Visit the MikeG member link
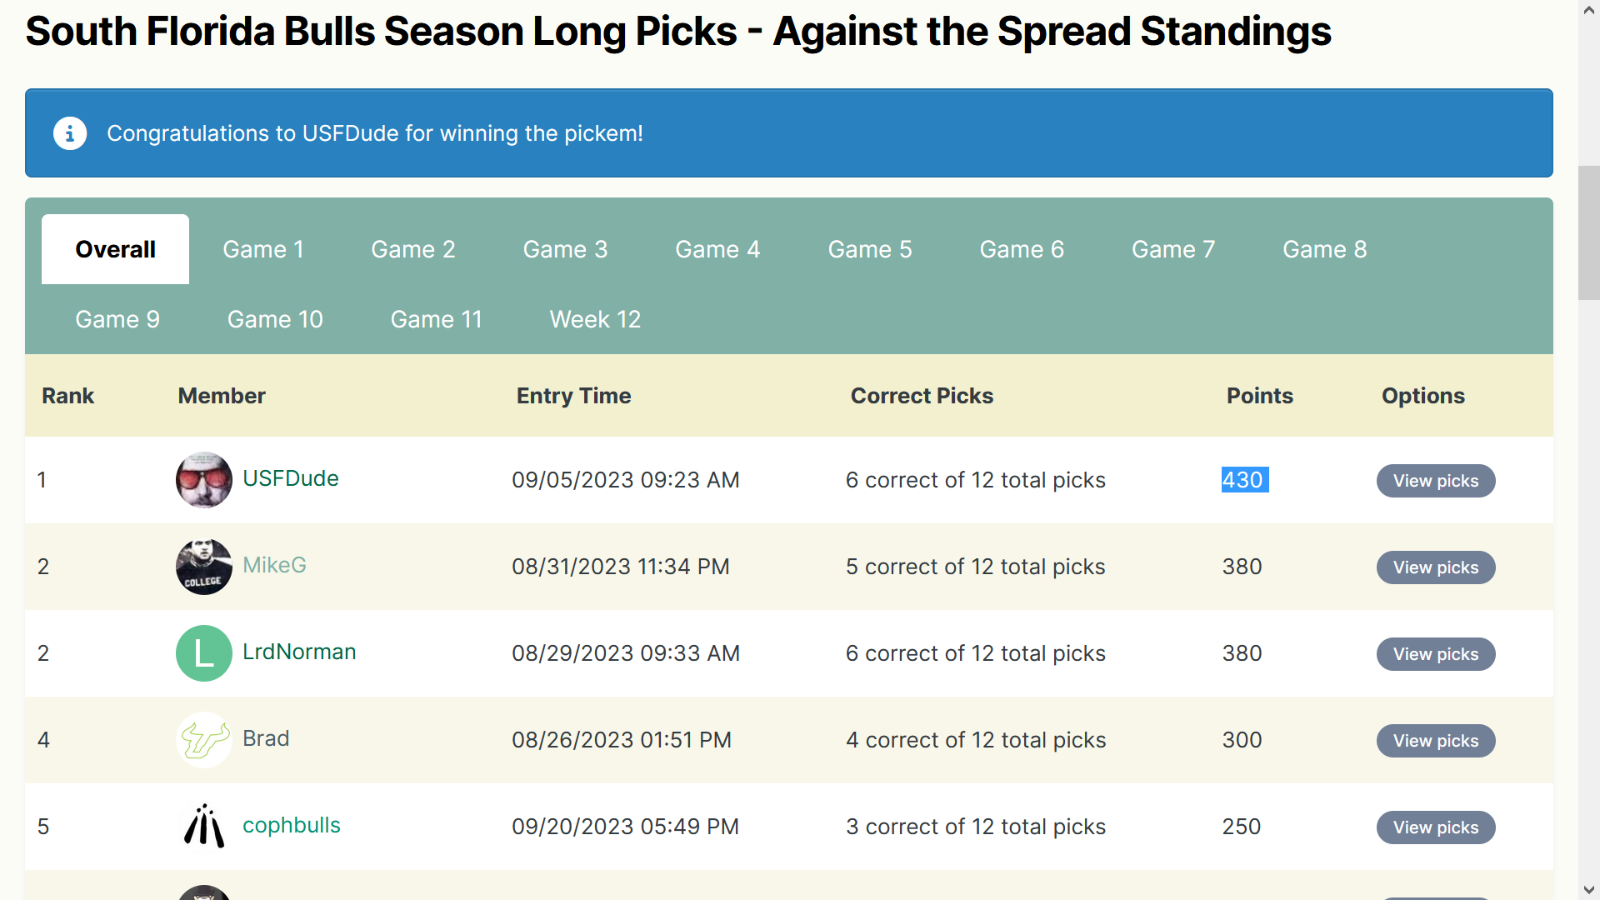 (x=274, y=566)
